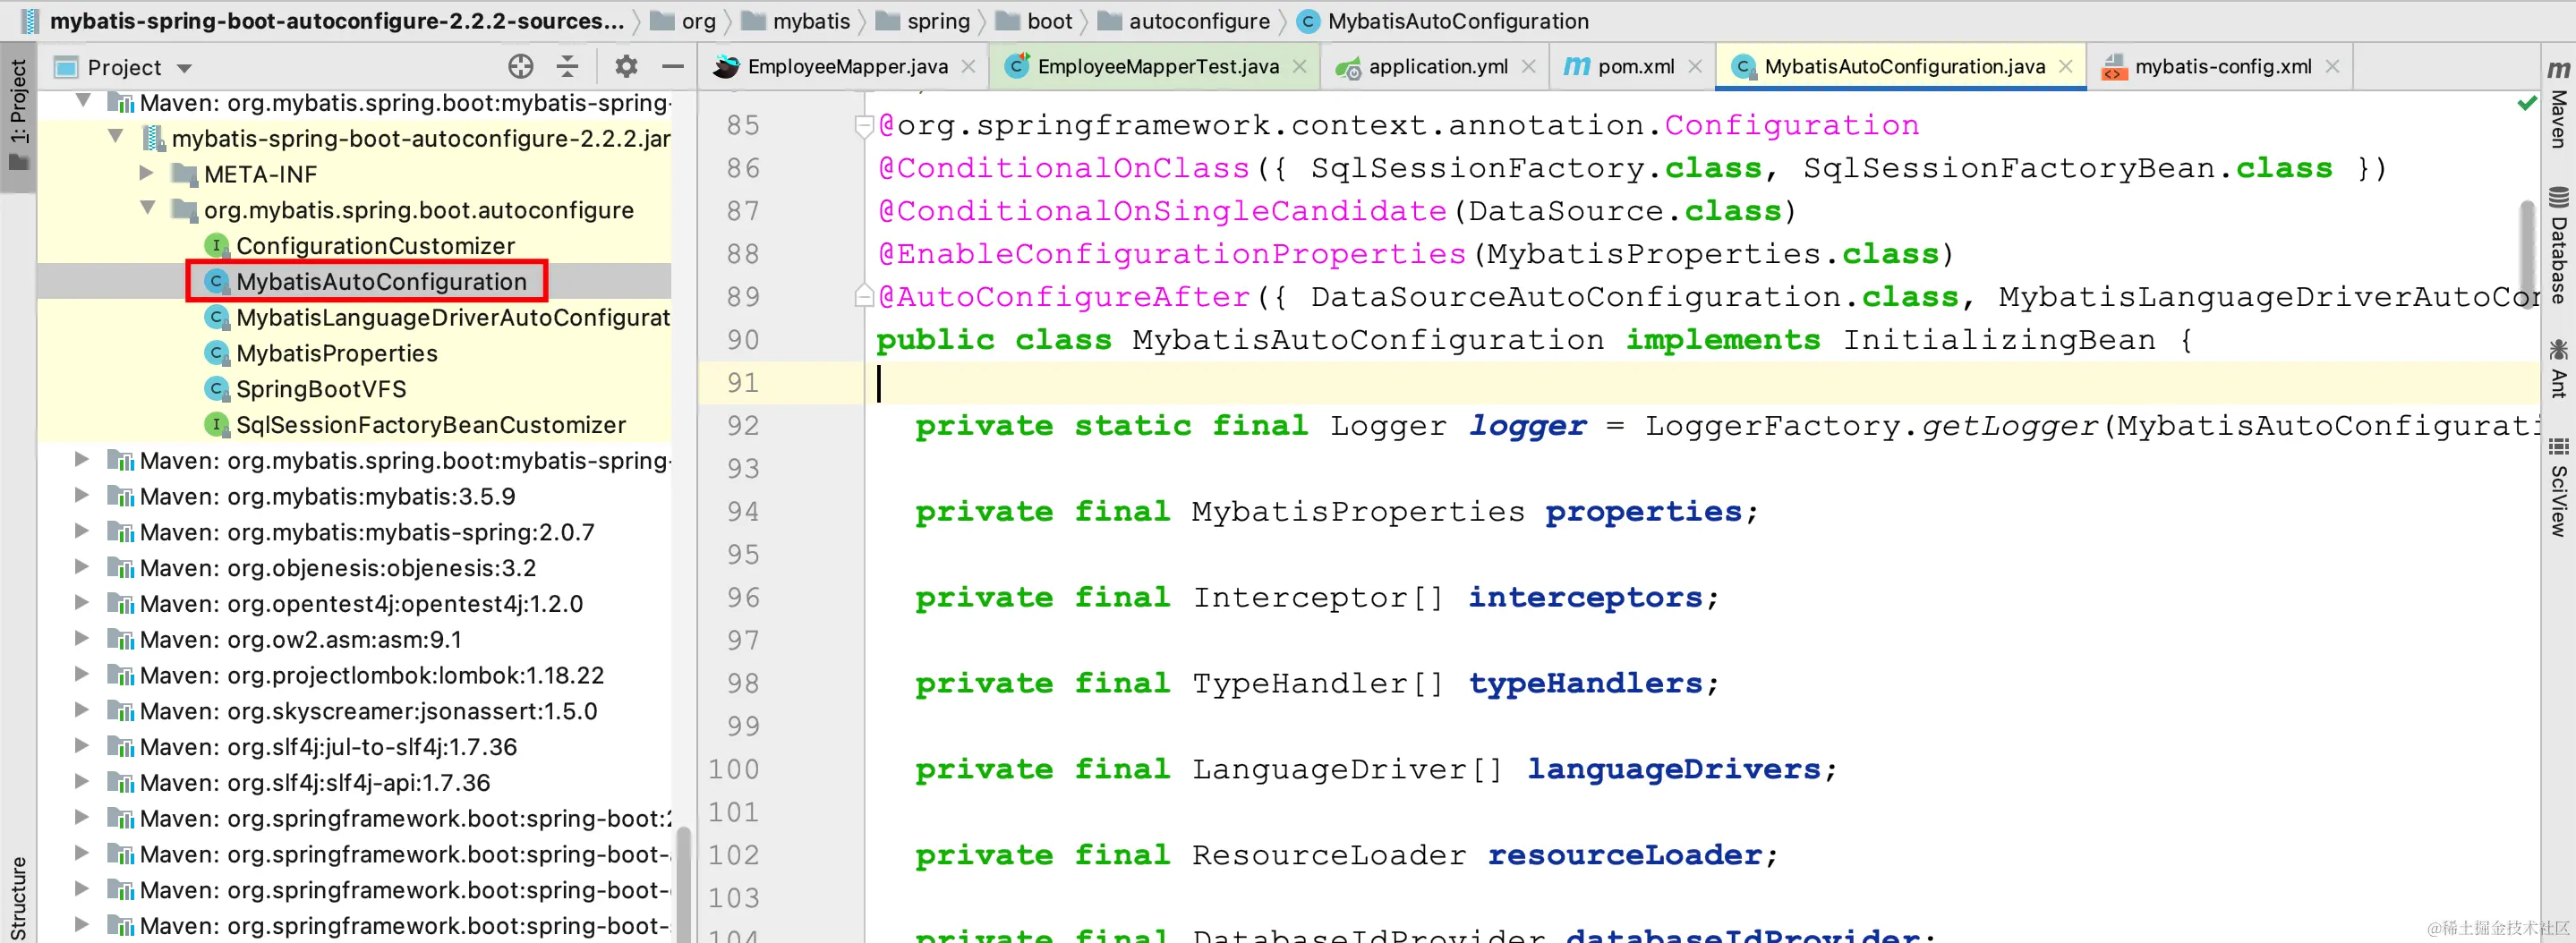2576x943 pixels.
Task: Close the EmployeeMapper.java tab
Action: [968, 67]
